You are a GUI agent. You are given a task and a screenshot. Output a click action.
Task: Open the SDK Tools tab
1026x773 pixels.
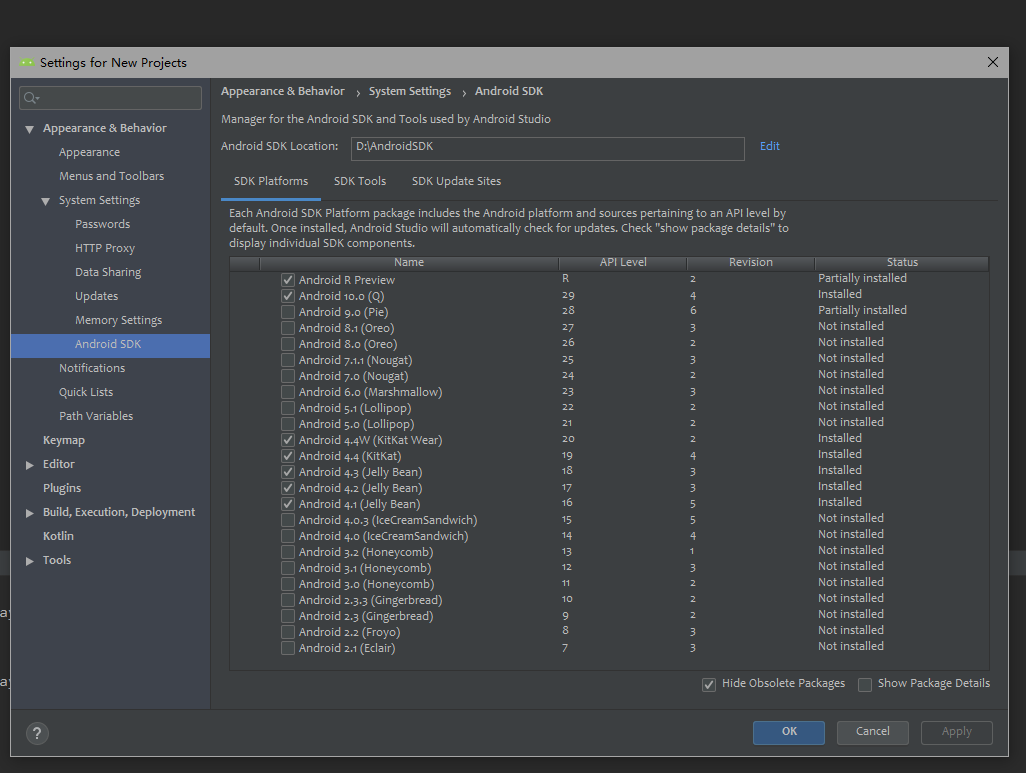pos(360,181)
